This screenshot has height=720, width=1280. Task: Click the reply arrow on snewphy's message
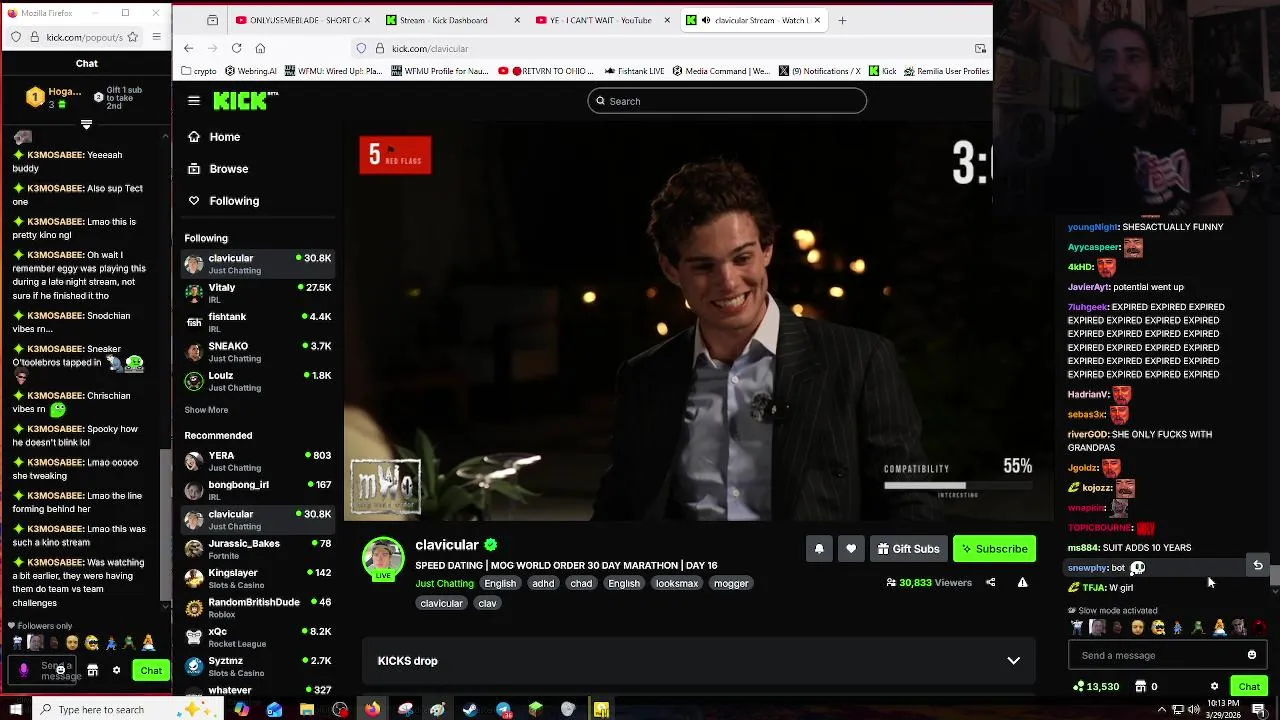tap(1258, 566)
